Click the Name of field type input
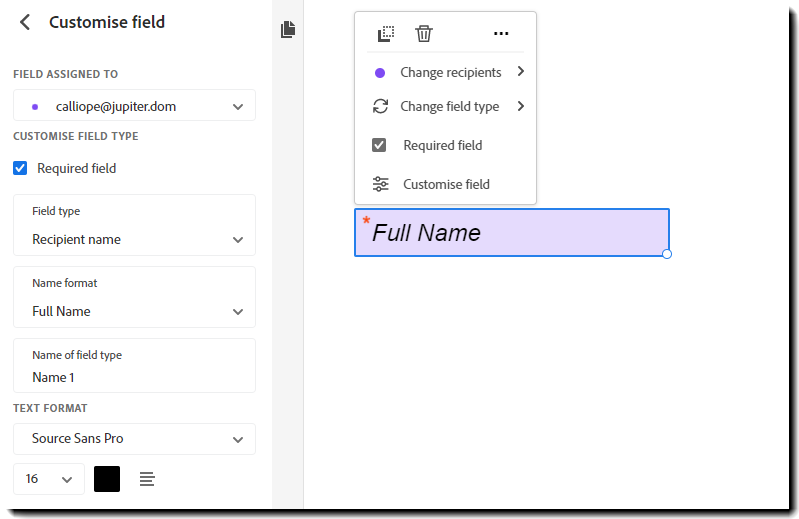This screenshot has width=799, height=519. 134,377
